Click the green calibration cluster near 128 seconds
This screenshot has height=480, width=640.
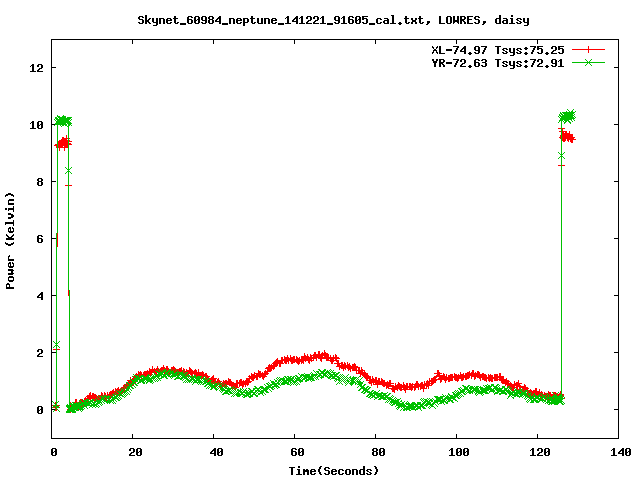coord(568,116)
